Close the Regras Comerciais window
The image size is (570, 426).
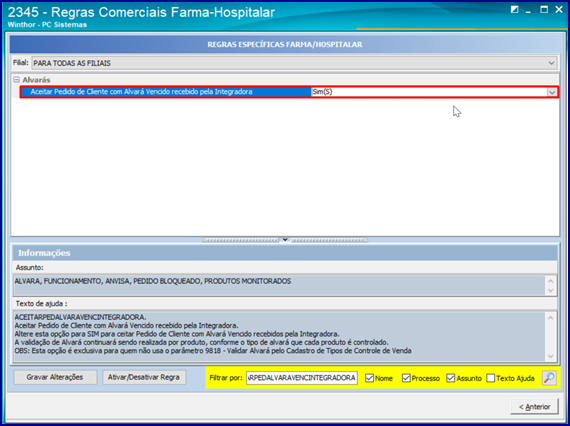[559, 10]
